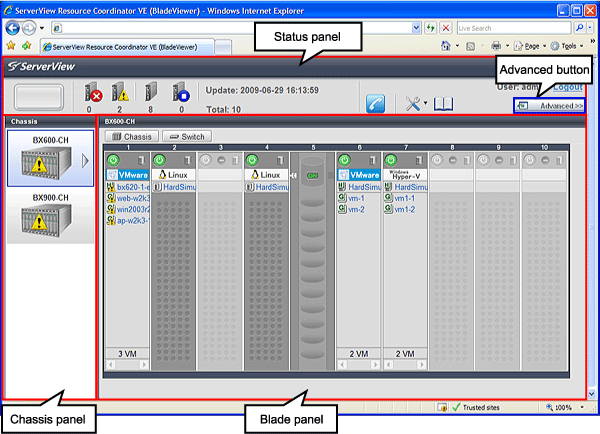
Task: Click the stopped status server icon
Action: (x=181, y=92)
